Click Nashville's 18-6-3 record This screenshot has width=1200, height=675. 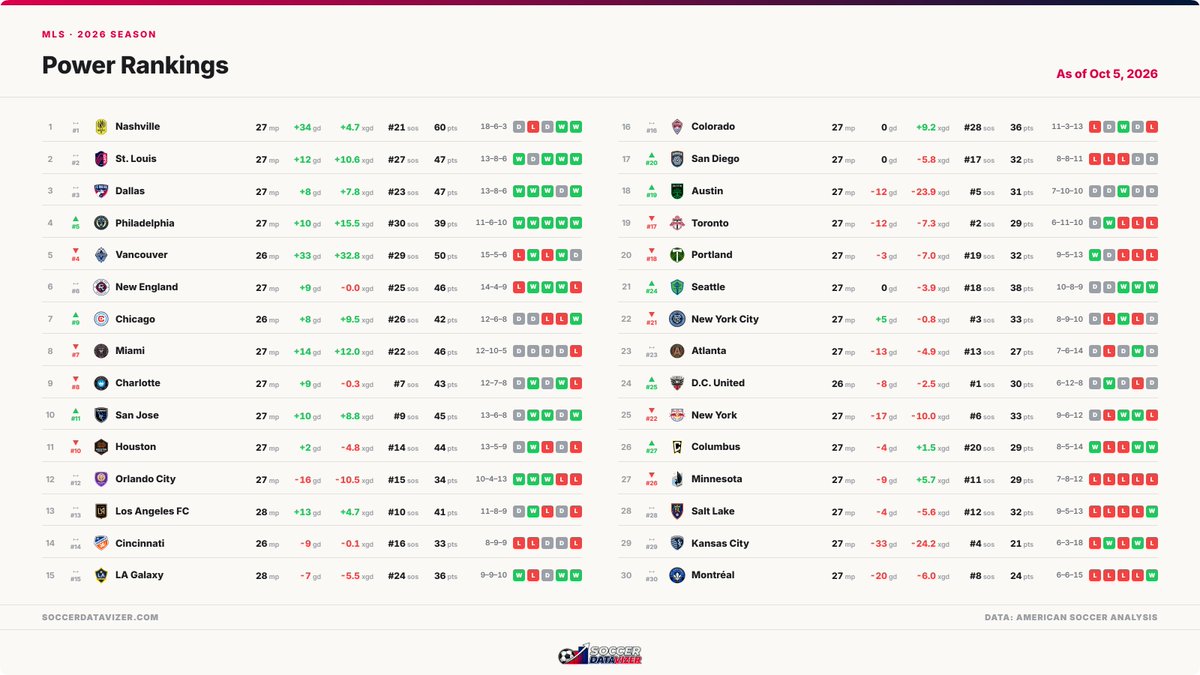494,127
